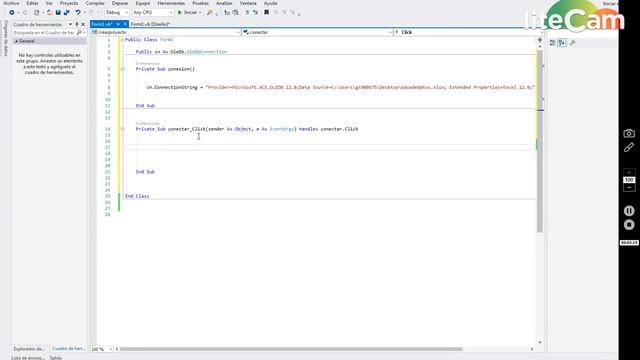Open the conectar object dropdown
Viewport: 640px width, 360px height.
point(317,32)
